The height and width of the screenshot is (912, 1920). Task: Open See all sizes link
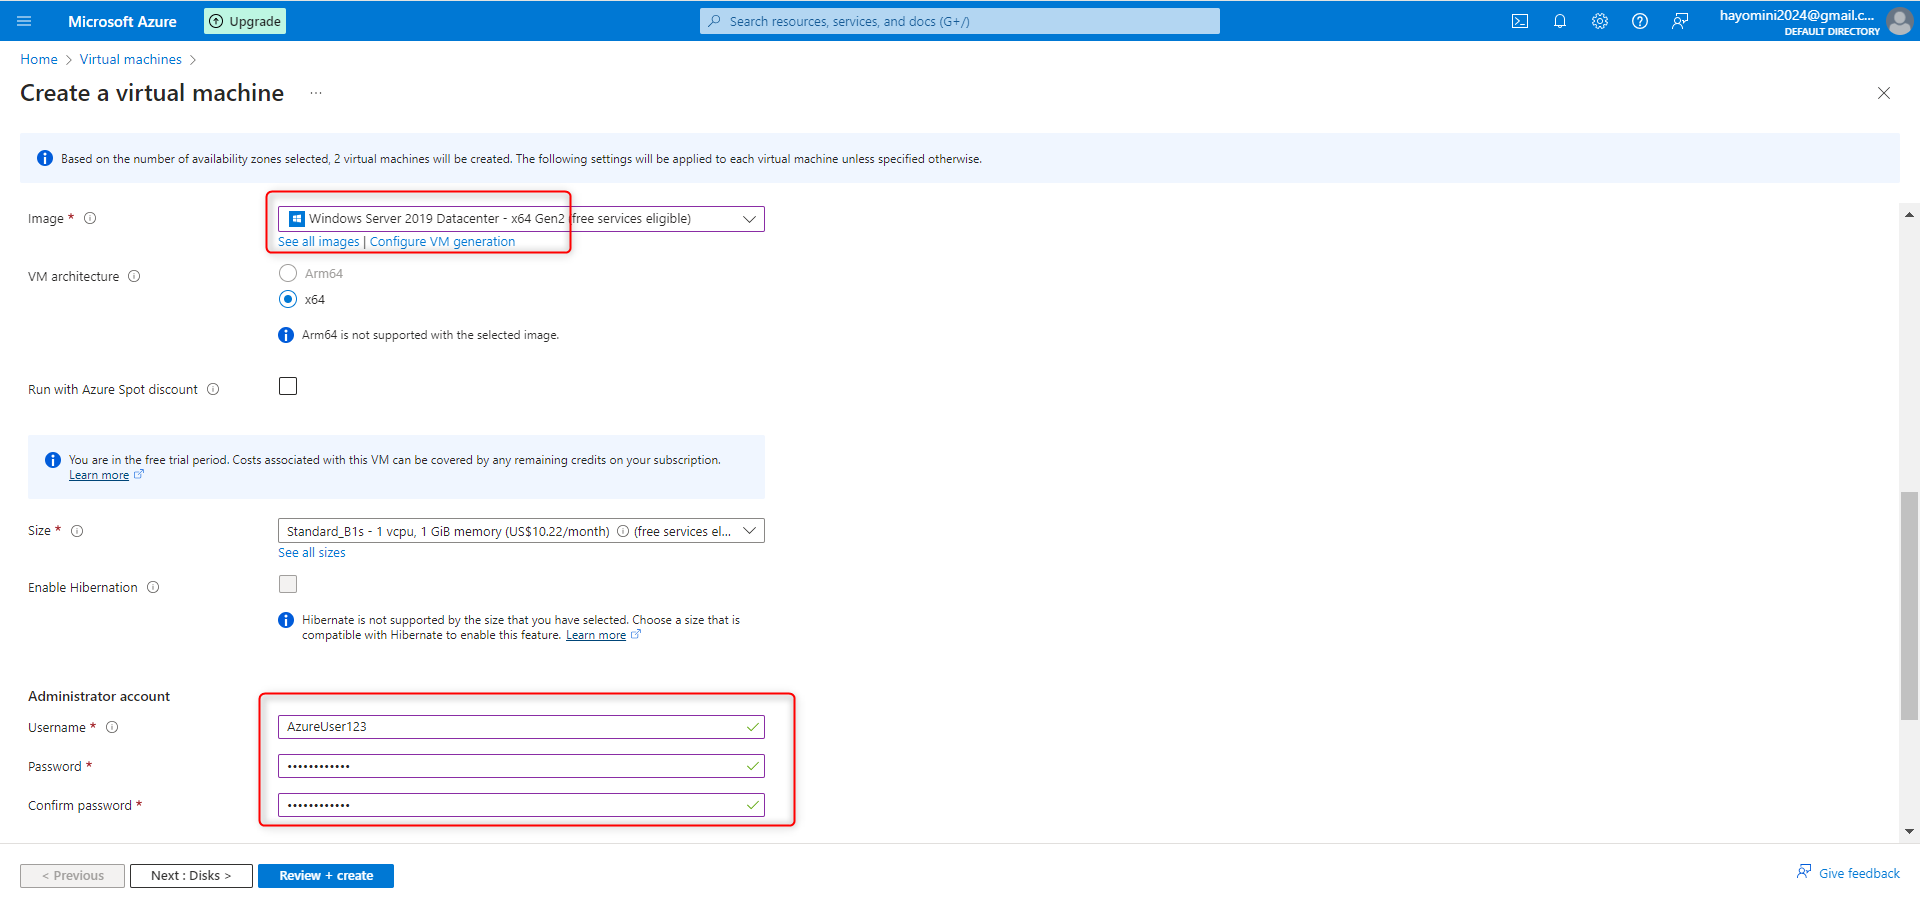pyautogui.click(x=312, y=553)
